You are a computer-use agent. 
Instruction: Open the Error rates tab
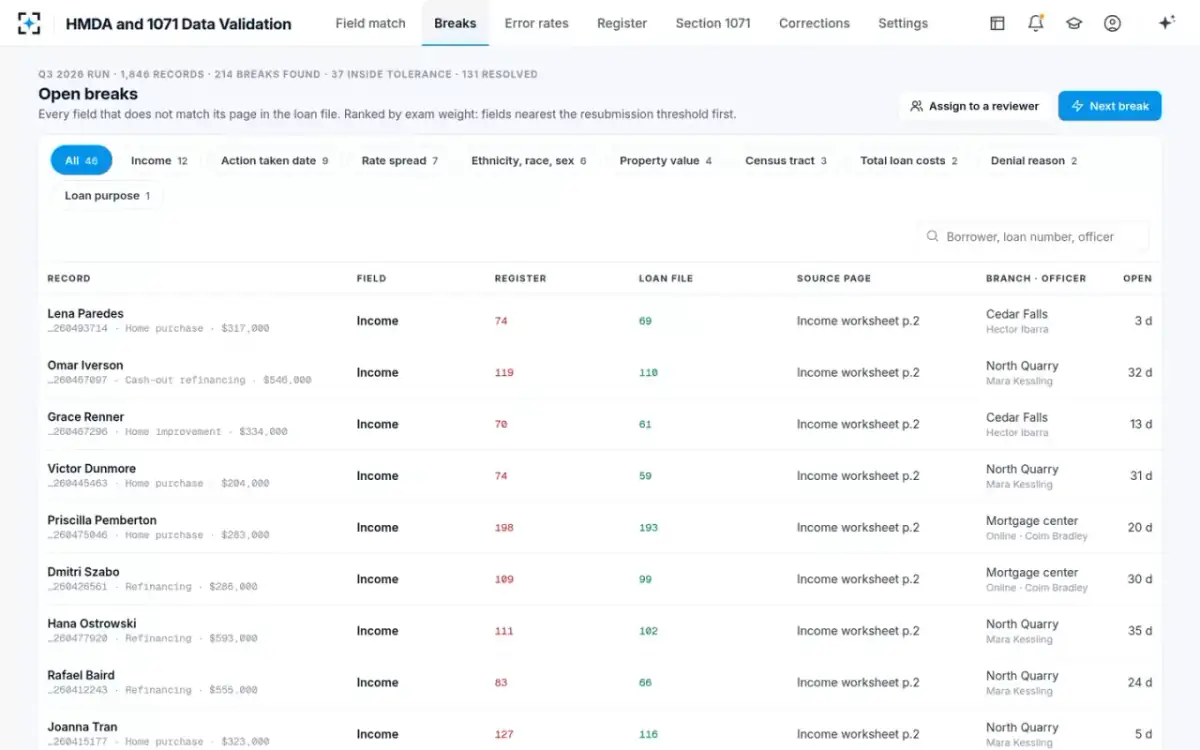coord(536,23)
